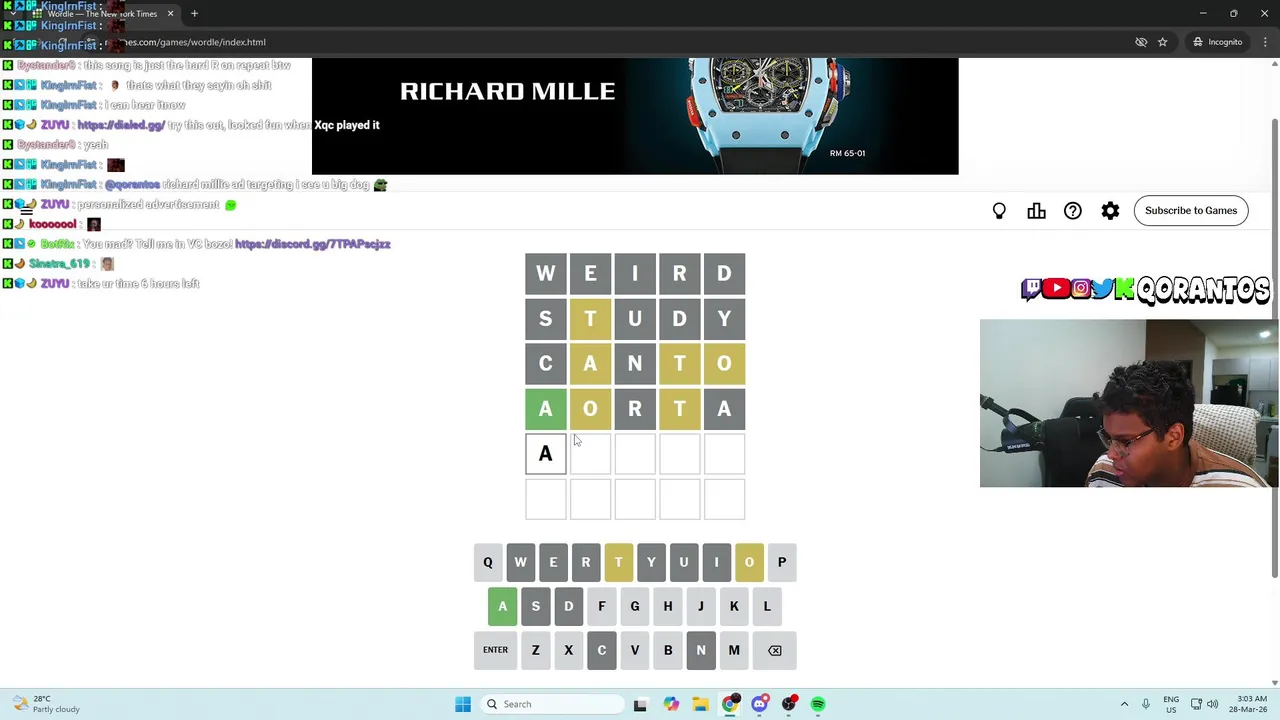Click the current row tile showing A
1280x720 pixels.
pos(545,454)
